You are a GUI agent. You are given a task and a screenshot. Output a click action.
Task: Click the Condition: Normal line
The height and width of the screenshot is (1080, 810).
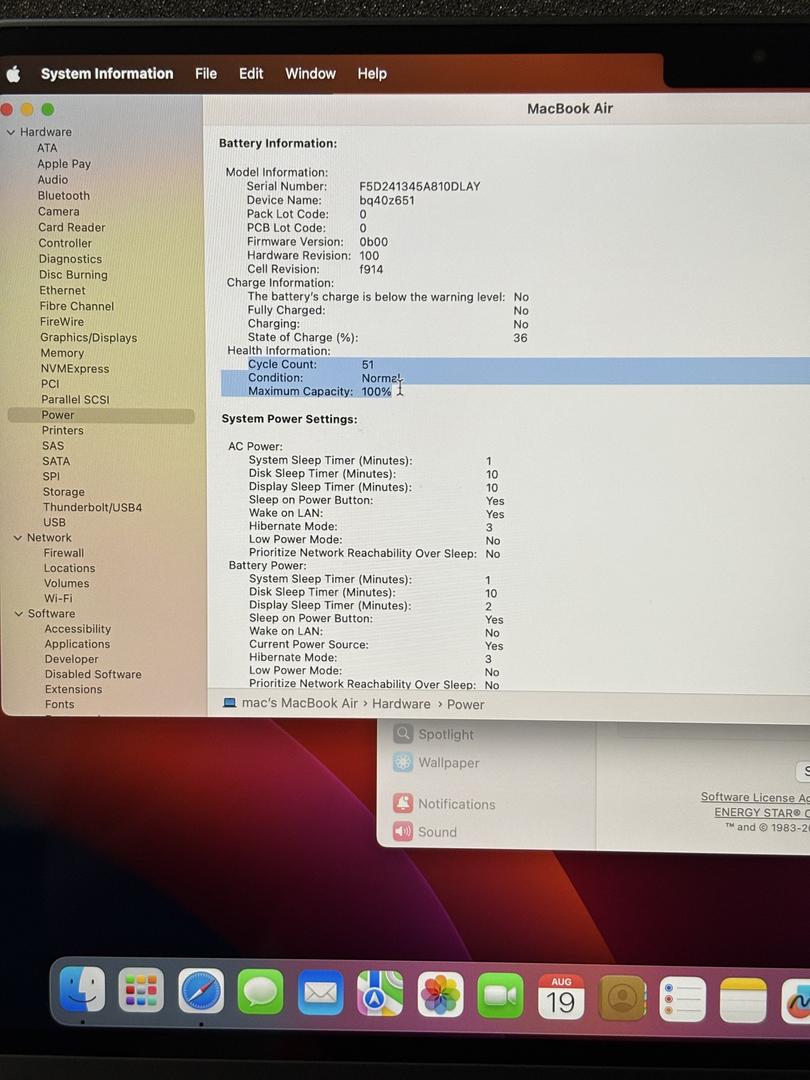pyautogui.click(x=324, y=377)
